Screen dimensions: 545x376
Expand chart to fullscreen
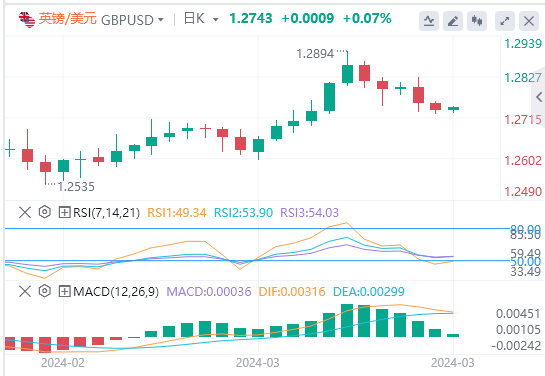(505, 21)
